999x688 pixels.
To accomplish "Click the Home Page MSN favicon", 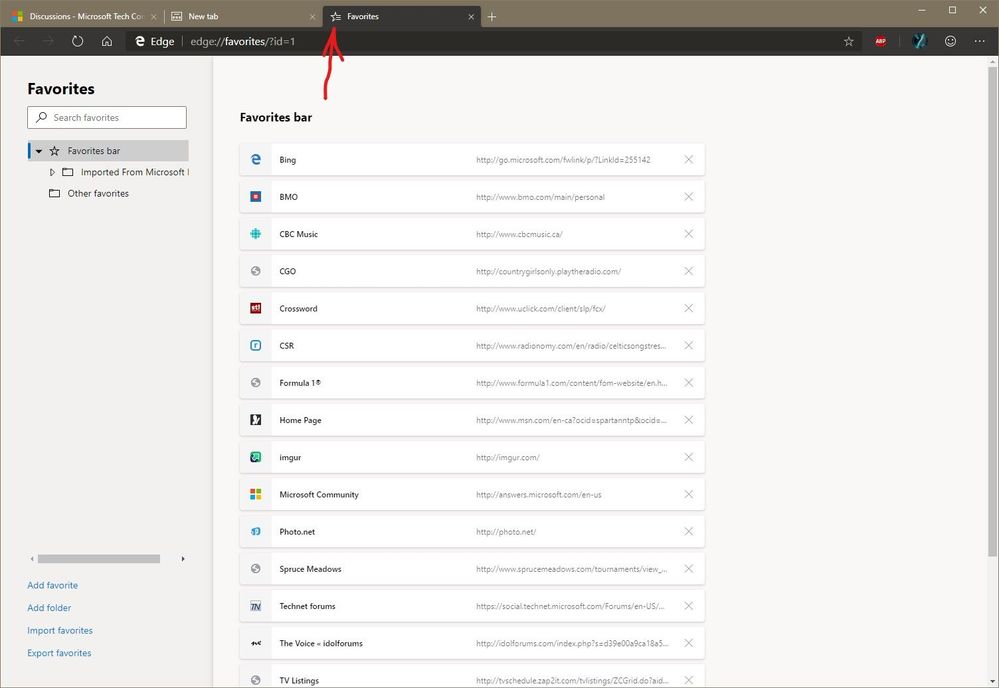I will coord(255,420).
